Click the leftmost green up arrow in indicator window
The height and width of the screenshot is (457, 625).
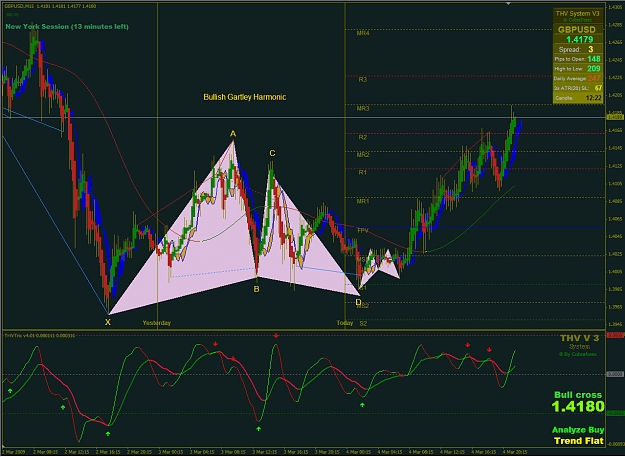10,391
